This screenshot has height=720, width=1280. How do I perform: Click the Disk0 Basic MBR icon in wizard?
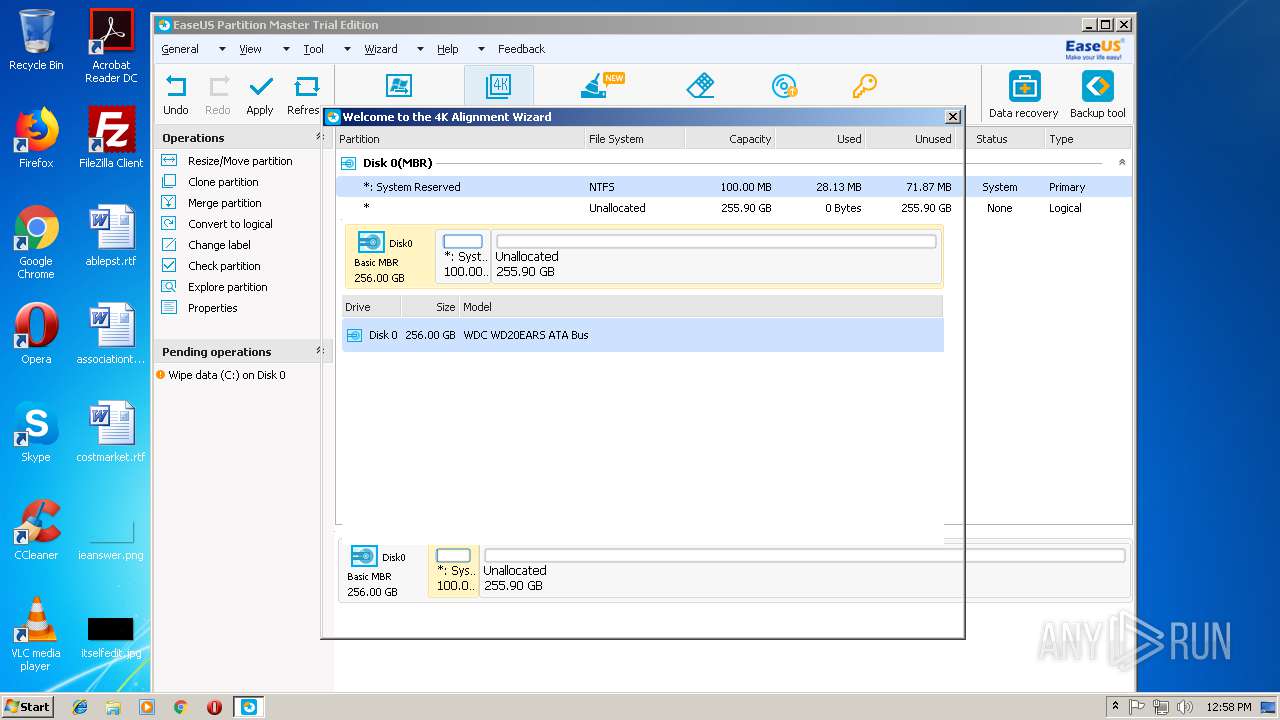(x=371, y=243)
